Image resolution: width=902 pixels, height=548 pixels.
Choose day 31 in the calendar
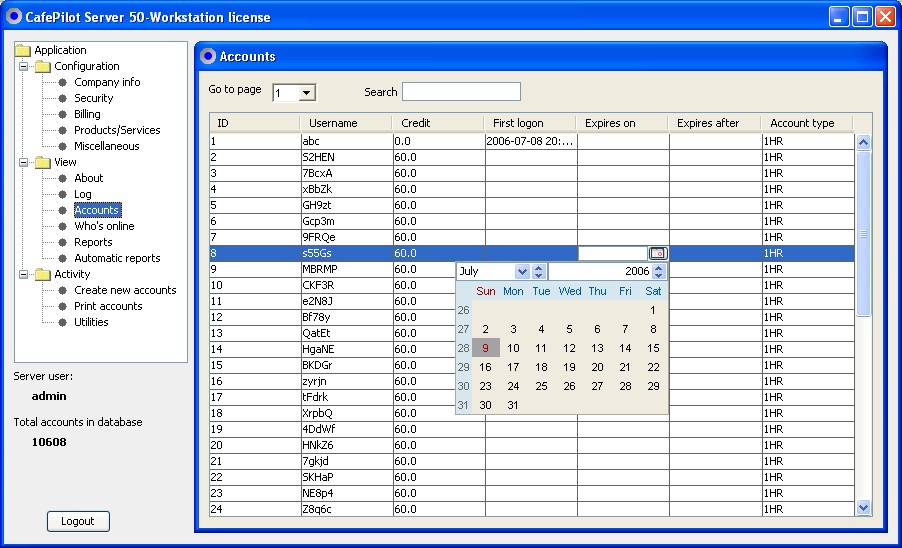(513, 405)
